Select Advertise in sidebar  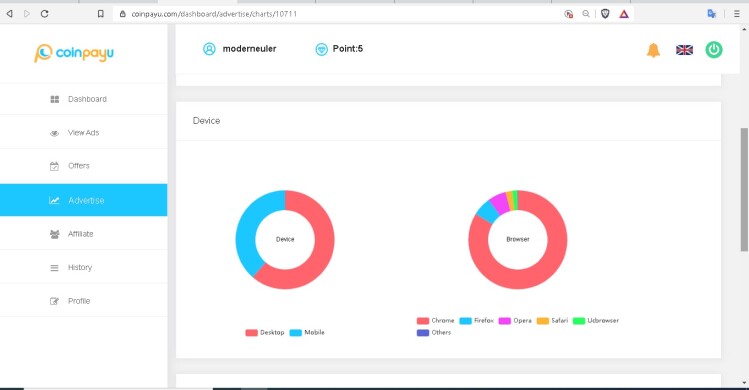coord(84,200)
